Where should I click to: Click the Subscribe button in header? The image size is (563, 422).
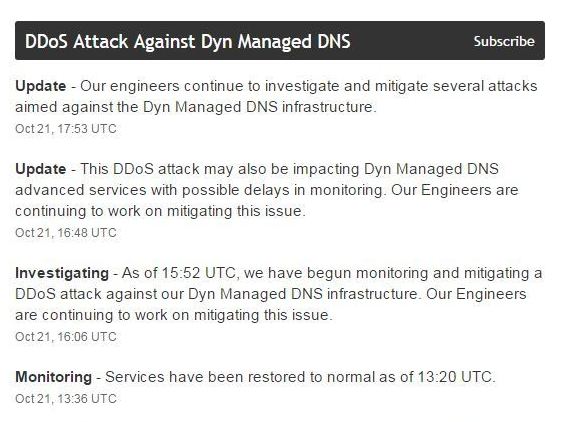(x=504, y=41)
